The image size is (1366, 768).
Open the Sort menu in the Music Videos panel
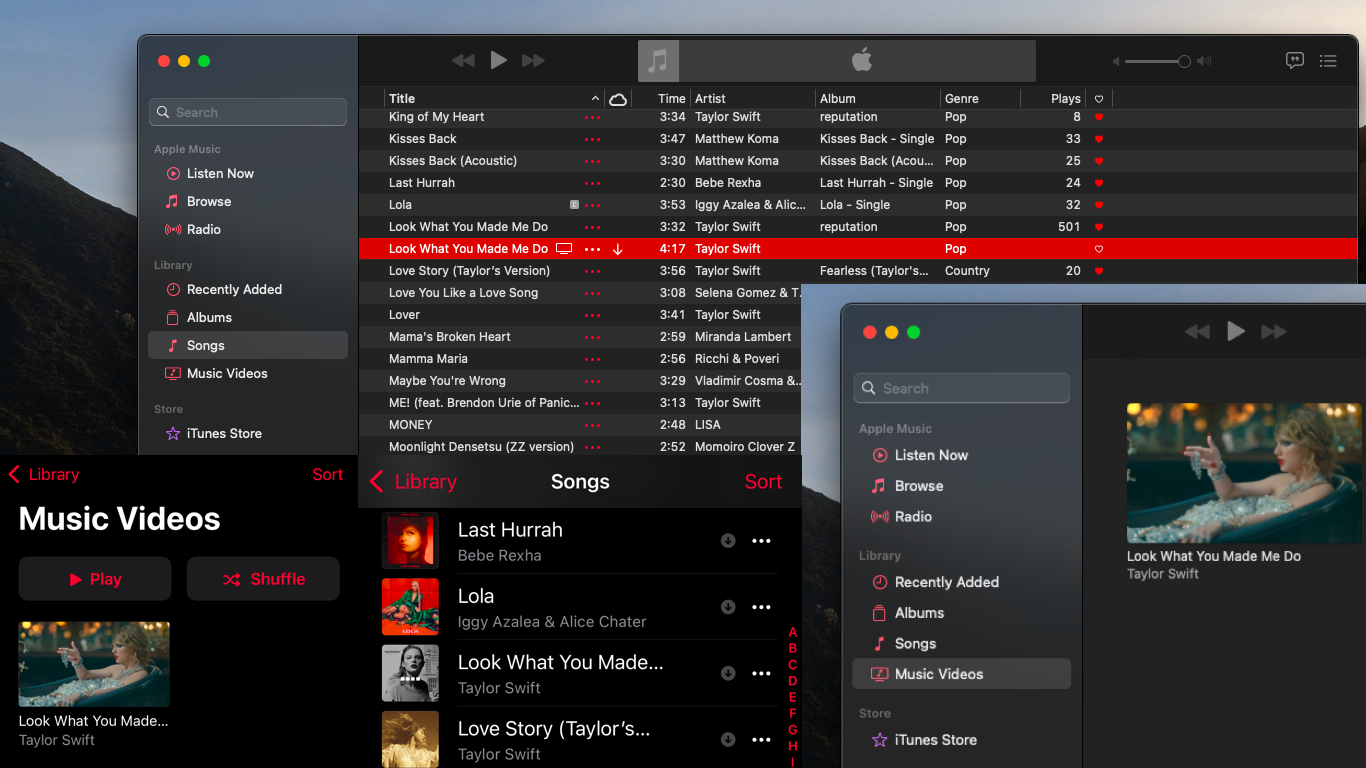tap(327, 474)
